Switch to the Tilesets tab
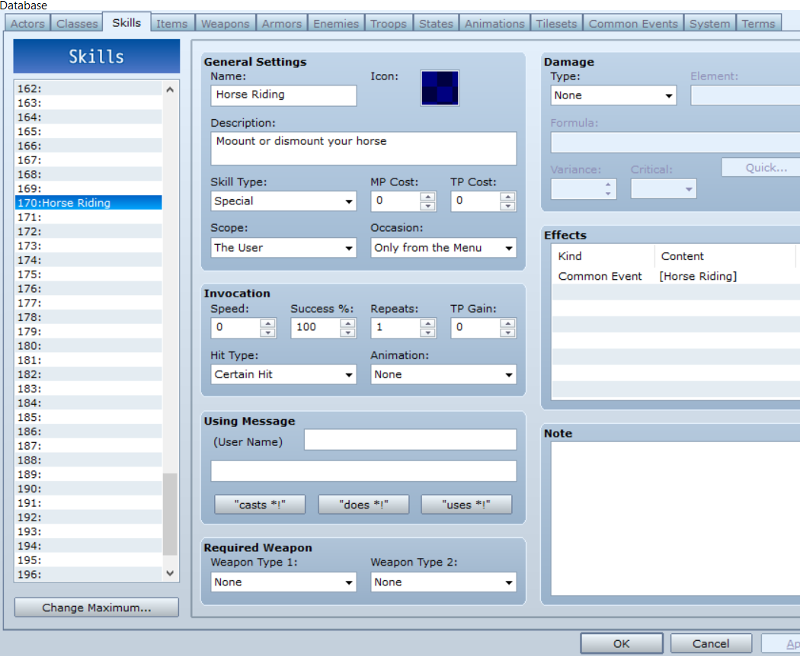Screen dimensions: 800x656 (556, 23)
